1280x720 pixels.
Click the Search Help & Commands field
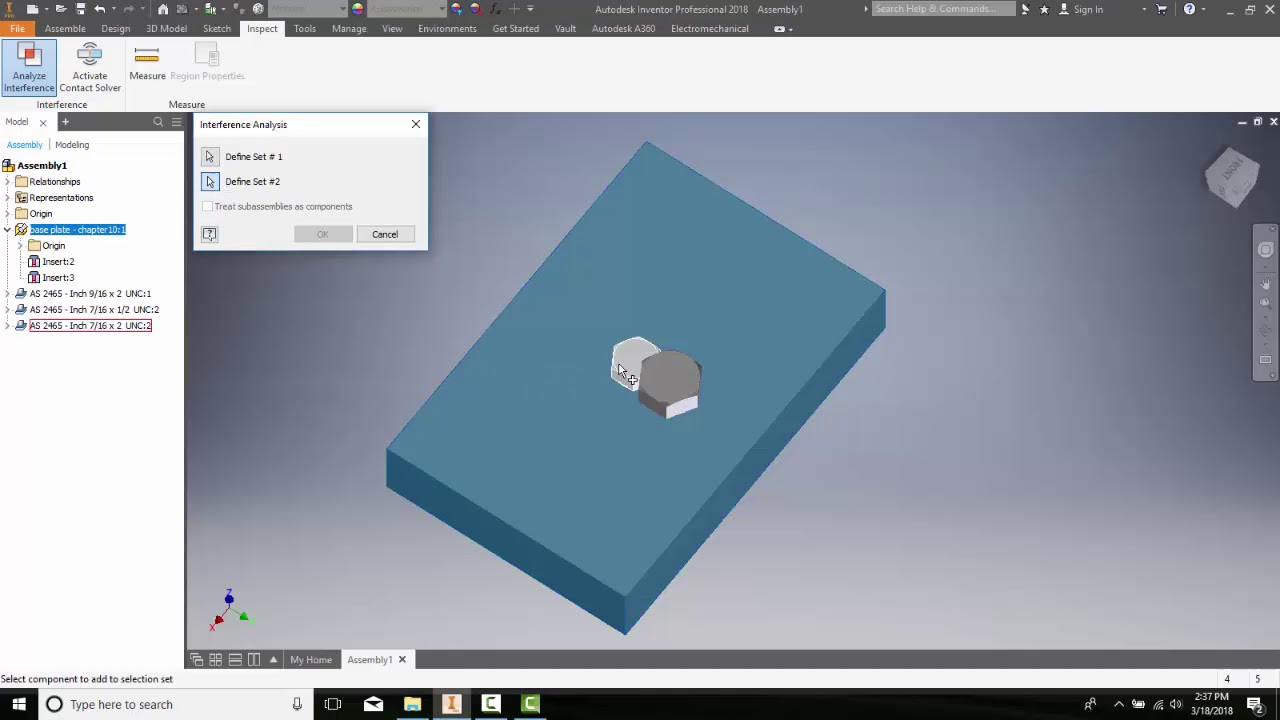point(943,9)
